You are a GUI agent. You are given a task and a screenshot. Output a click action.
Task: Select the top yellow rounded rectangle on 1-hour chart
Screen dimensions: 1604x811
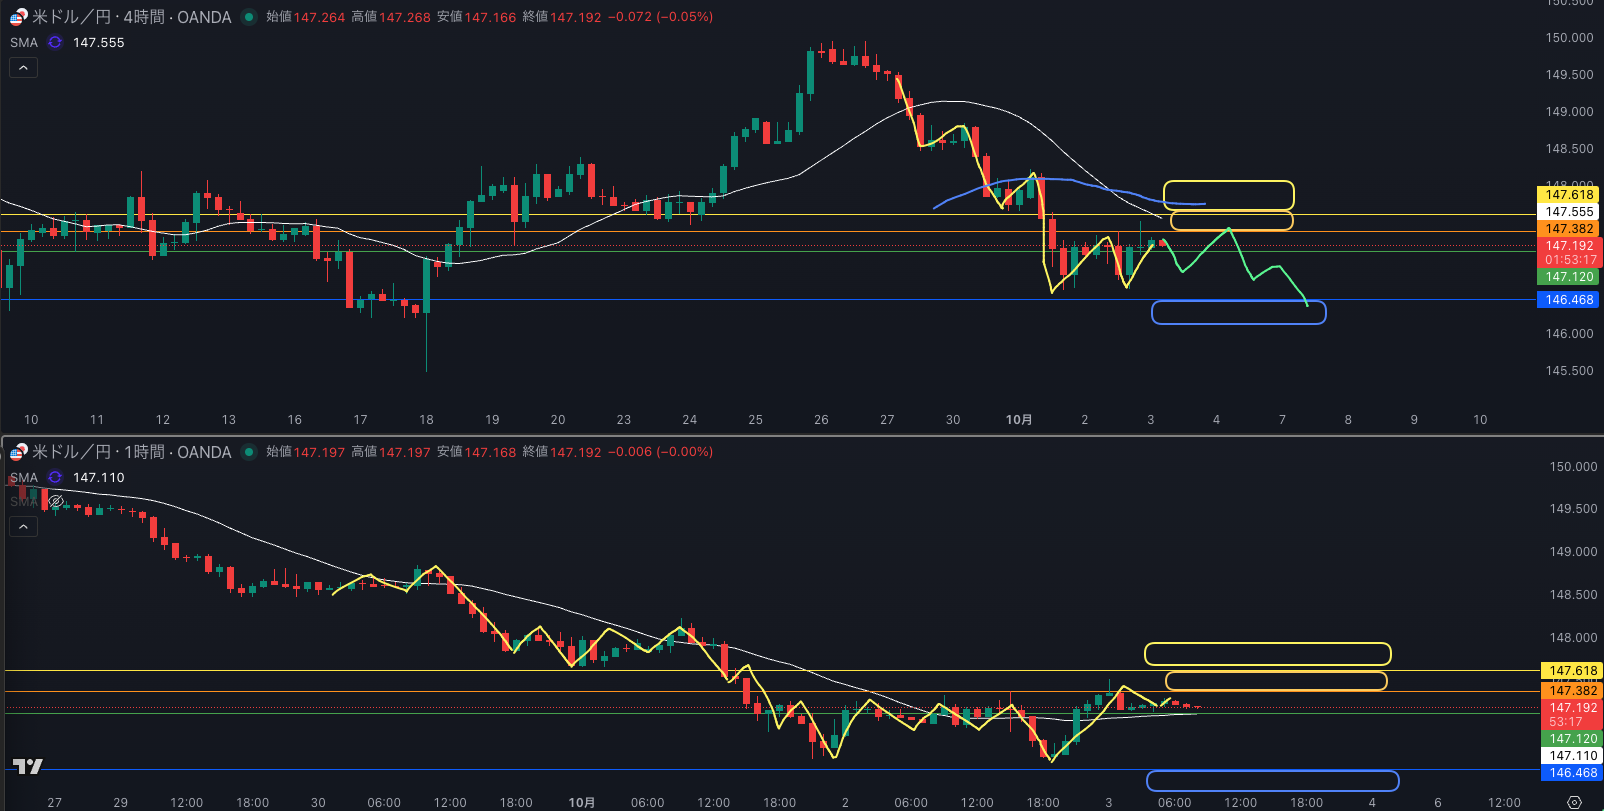tap(1267, 654)
